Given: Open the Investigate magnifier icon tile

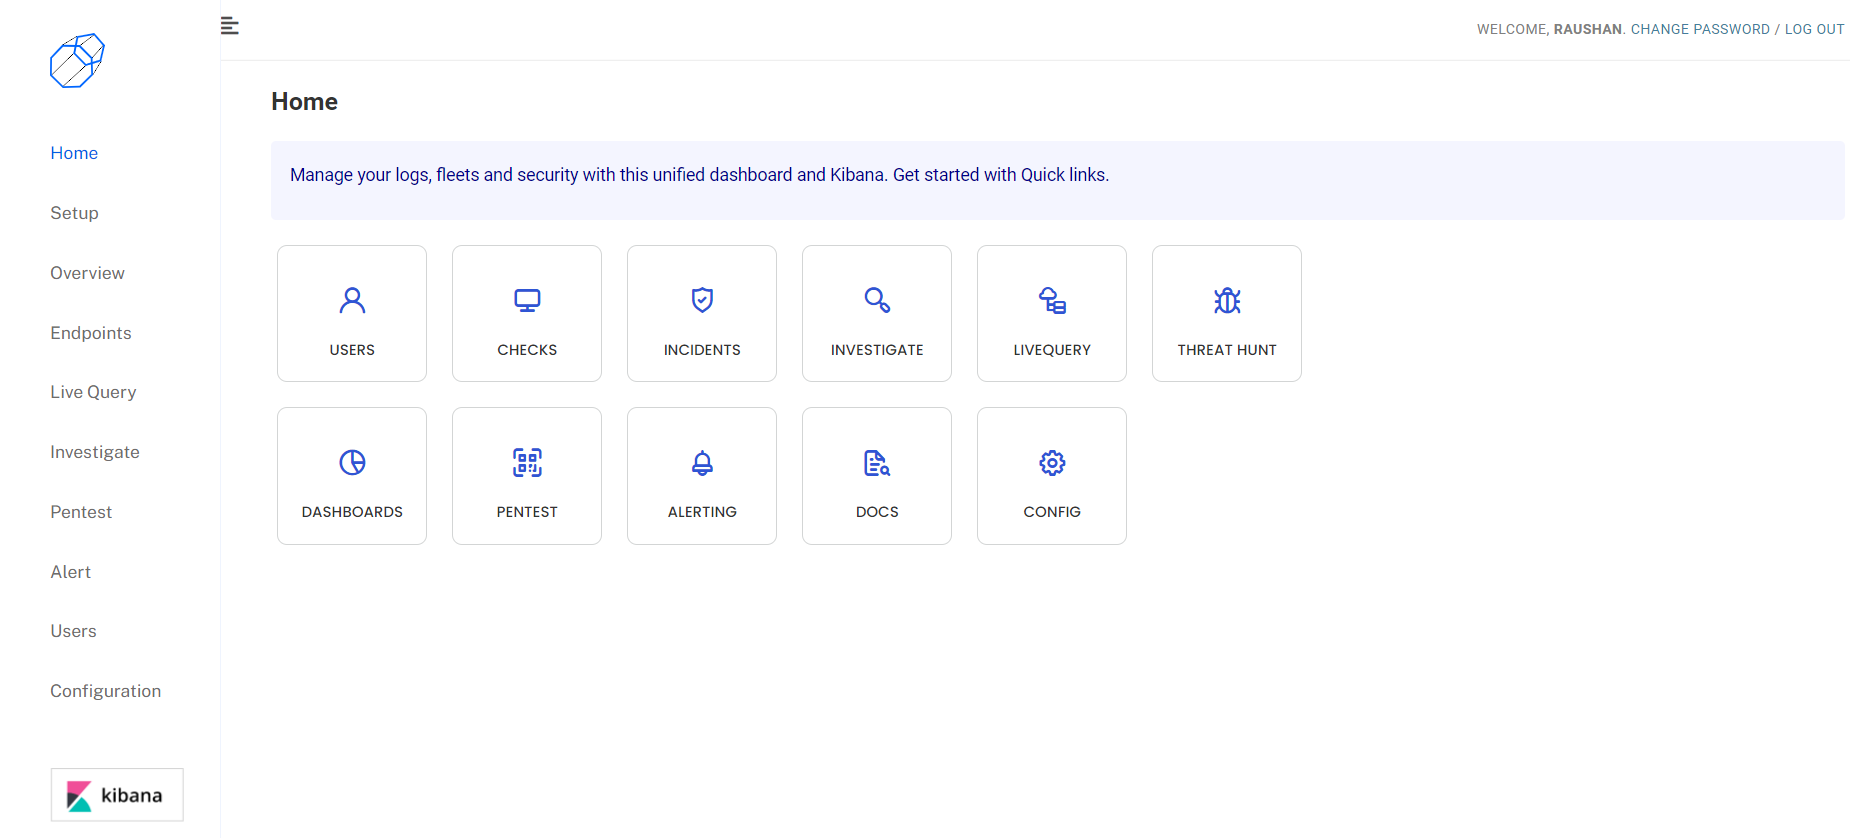Looking at the screenshot, I should click(877, 301).
